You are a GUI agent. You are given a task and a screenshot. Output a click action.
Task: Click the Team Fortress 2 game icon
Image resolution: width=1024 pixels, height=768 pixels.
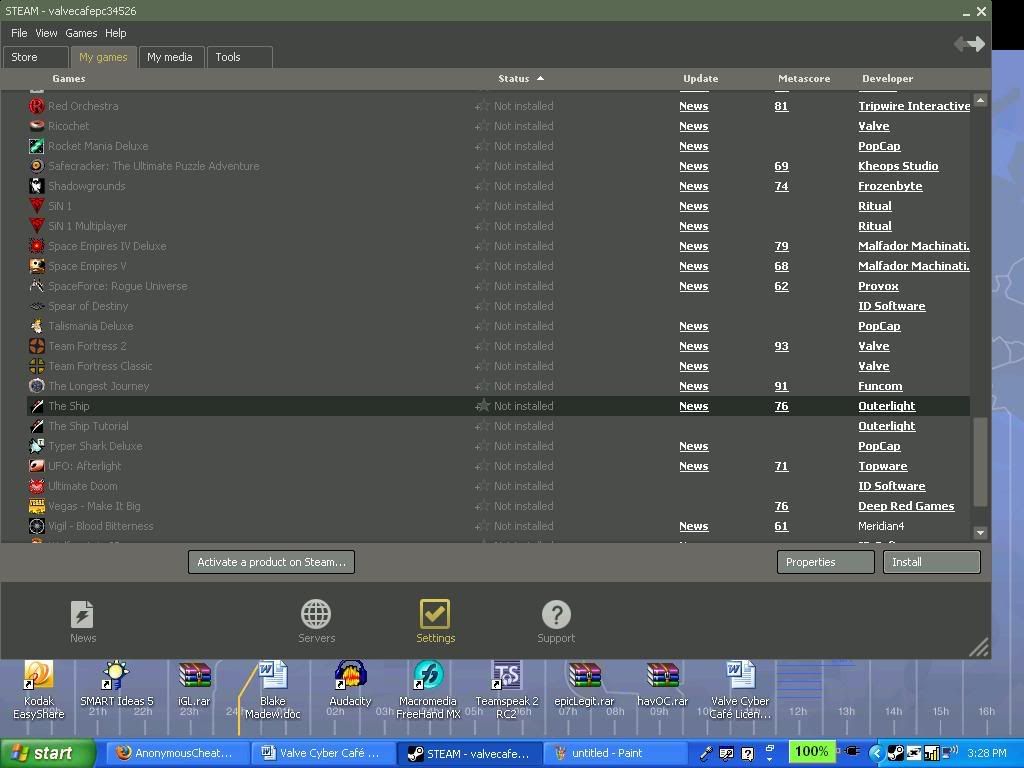pyautogui.click(x=37, y=346)
